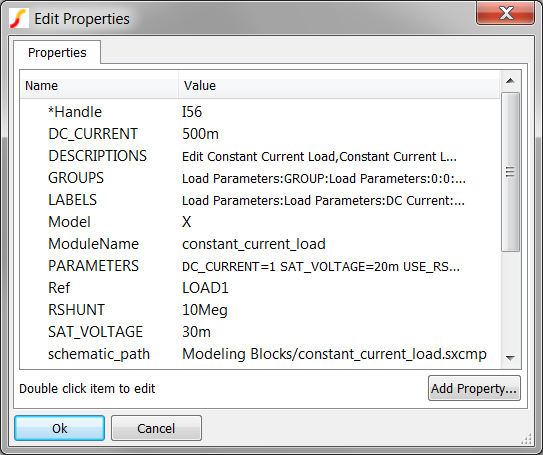Click the vertical scrollbar thumb
Image resolution: width=543 pixels, height=455 pixels.
[x=510, y=172]
